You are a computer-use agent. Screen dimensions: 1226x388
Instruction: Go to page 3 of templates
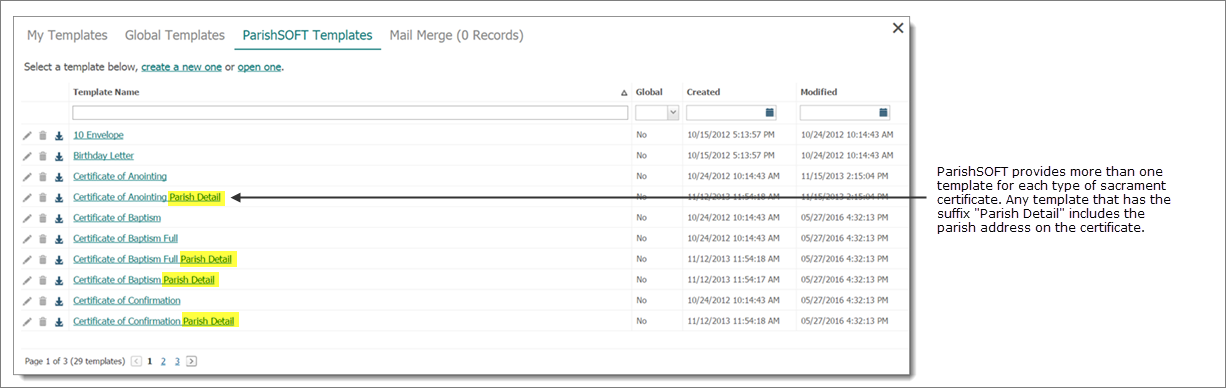tap(177, 361)
